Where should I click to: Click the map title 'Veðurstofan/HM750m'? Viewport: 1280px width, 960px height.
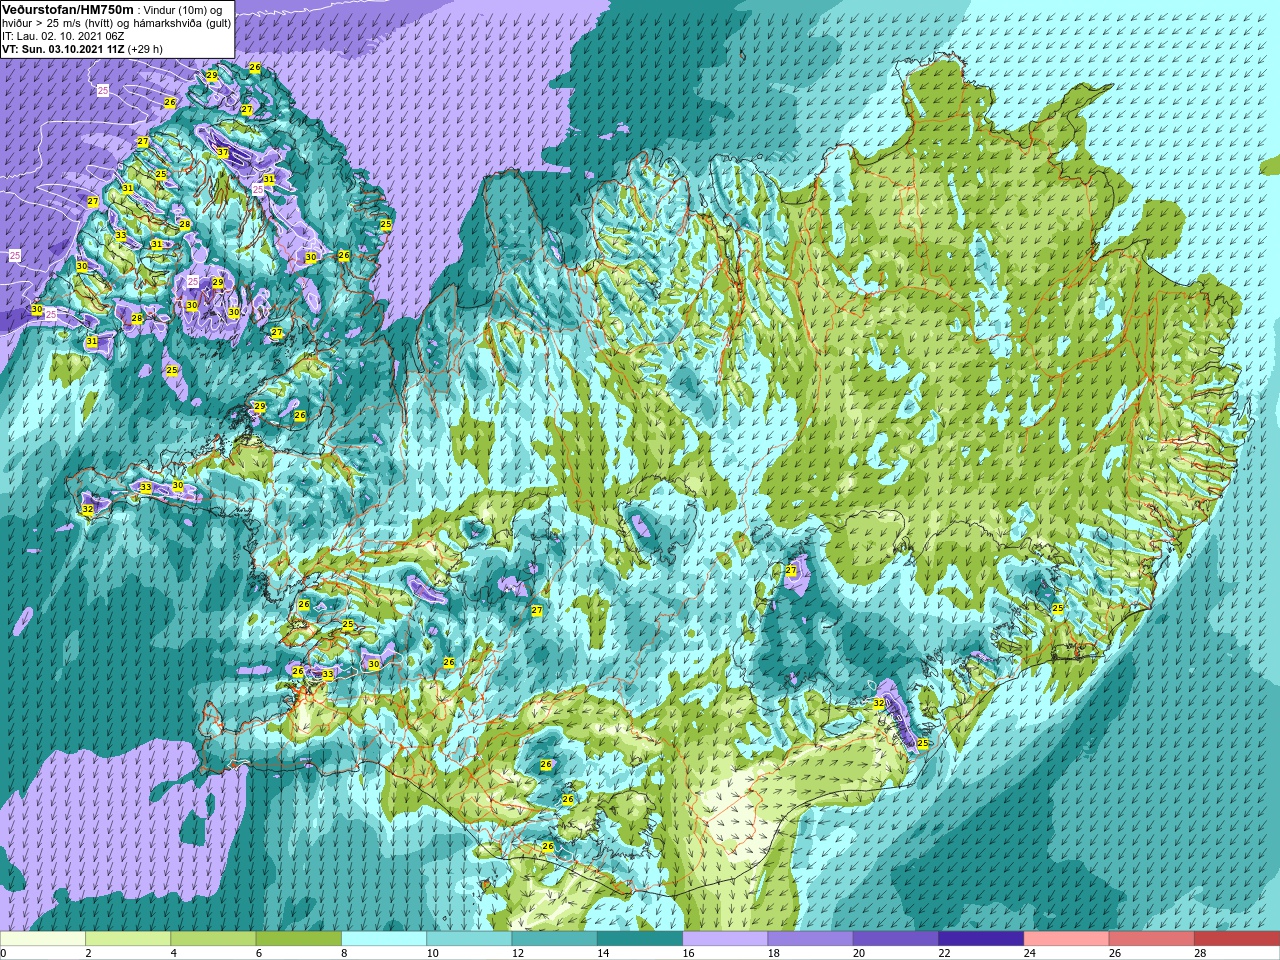[x=67, y=9]
